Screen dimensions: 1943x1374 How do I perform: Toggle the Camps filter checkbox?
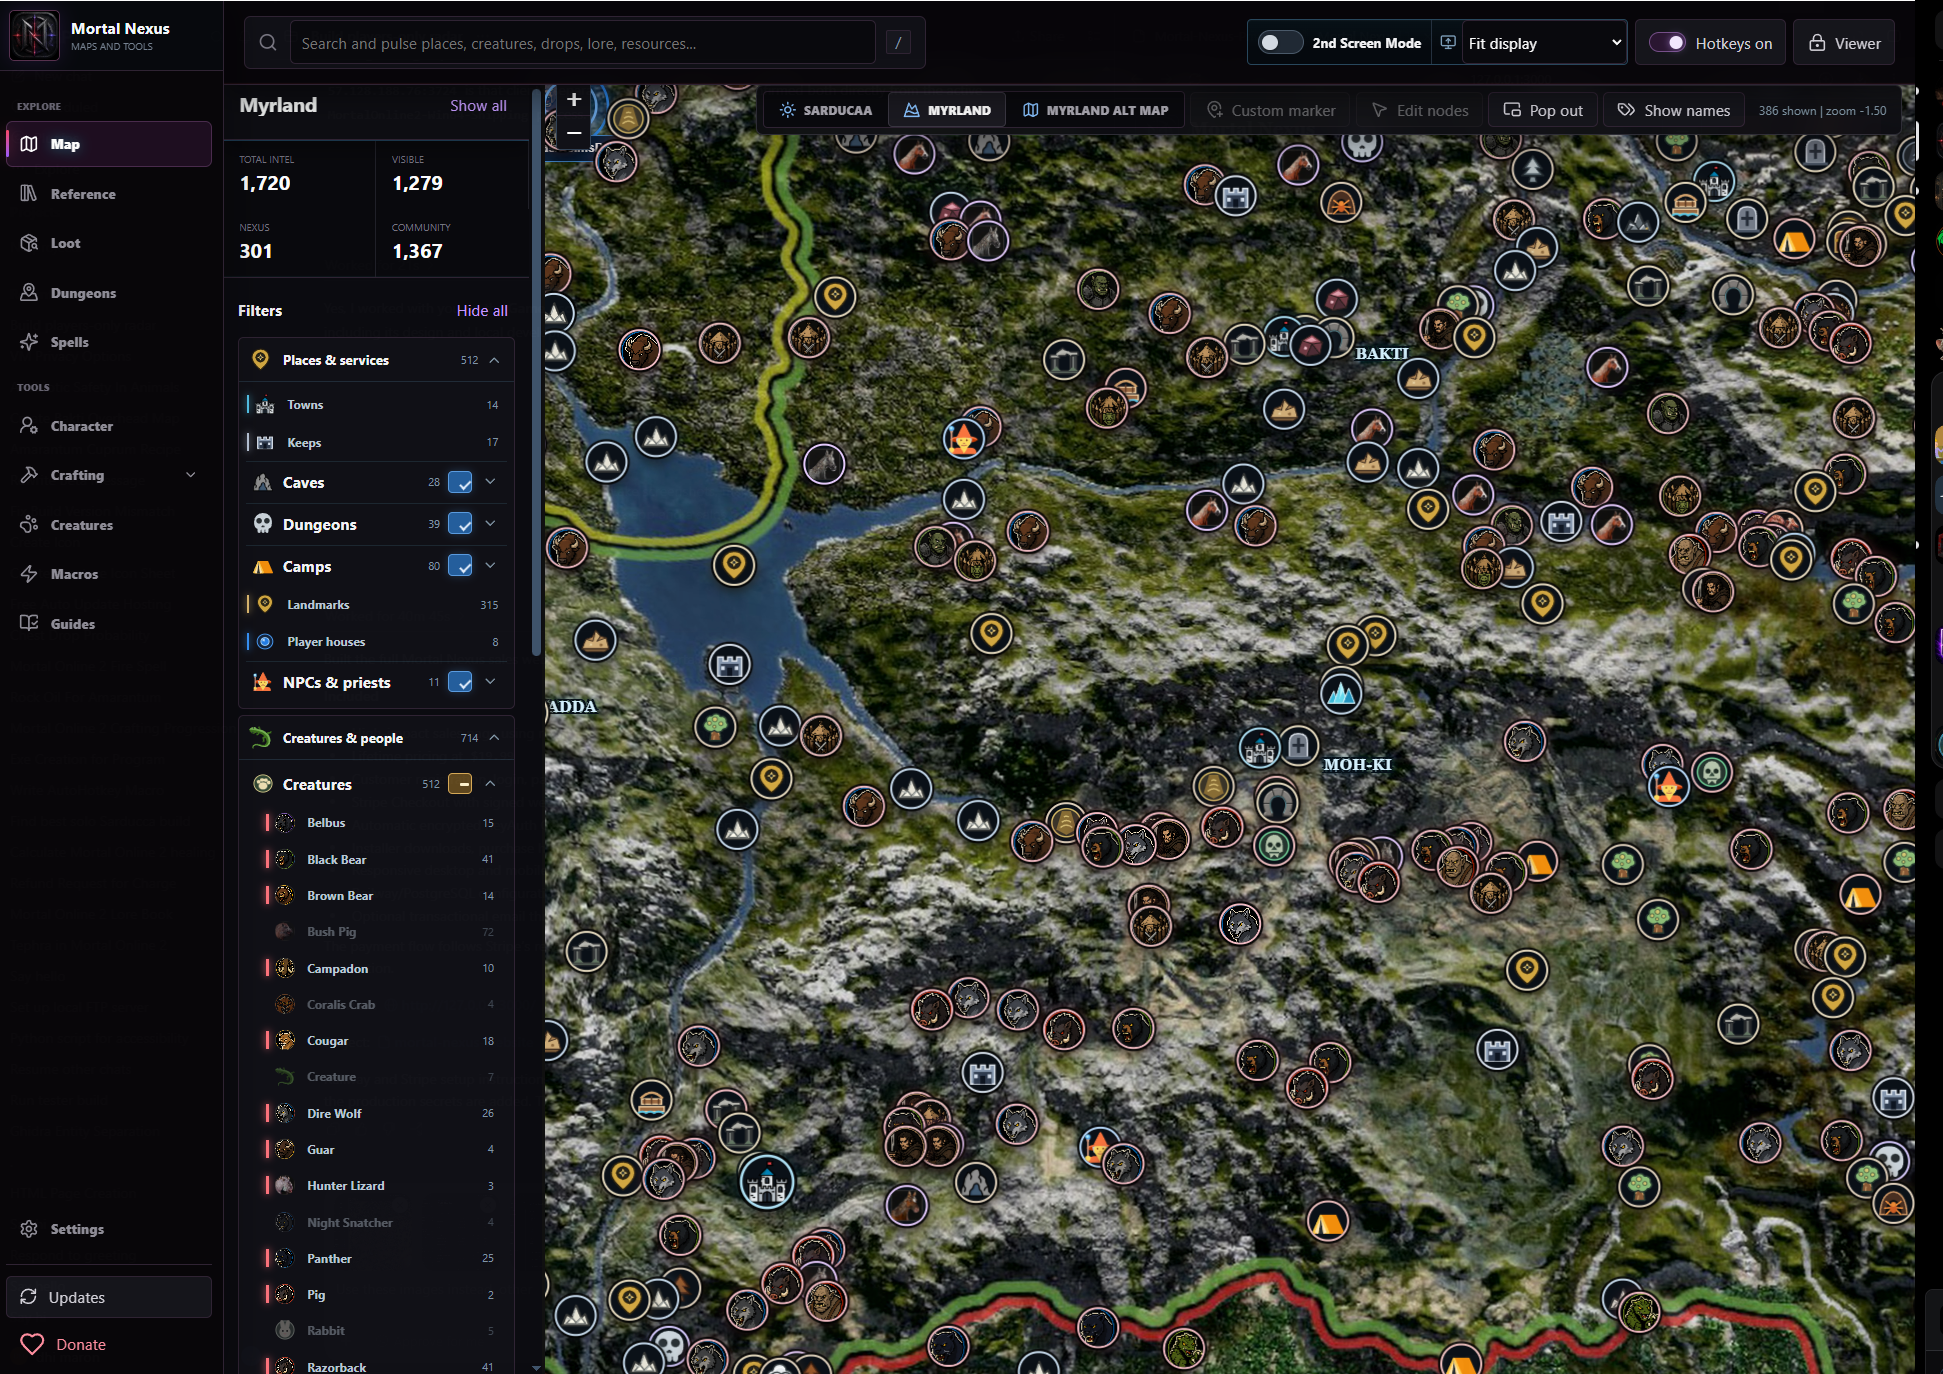point(460,566)
